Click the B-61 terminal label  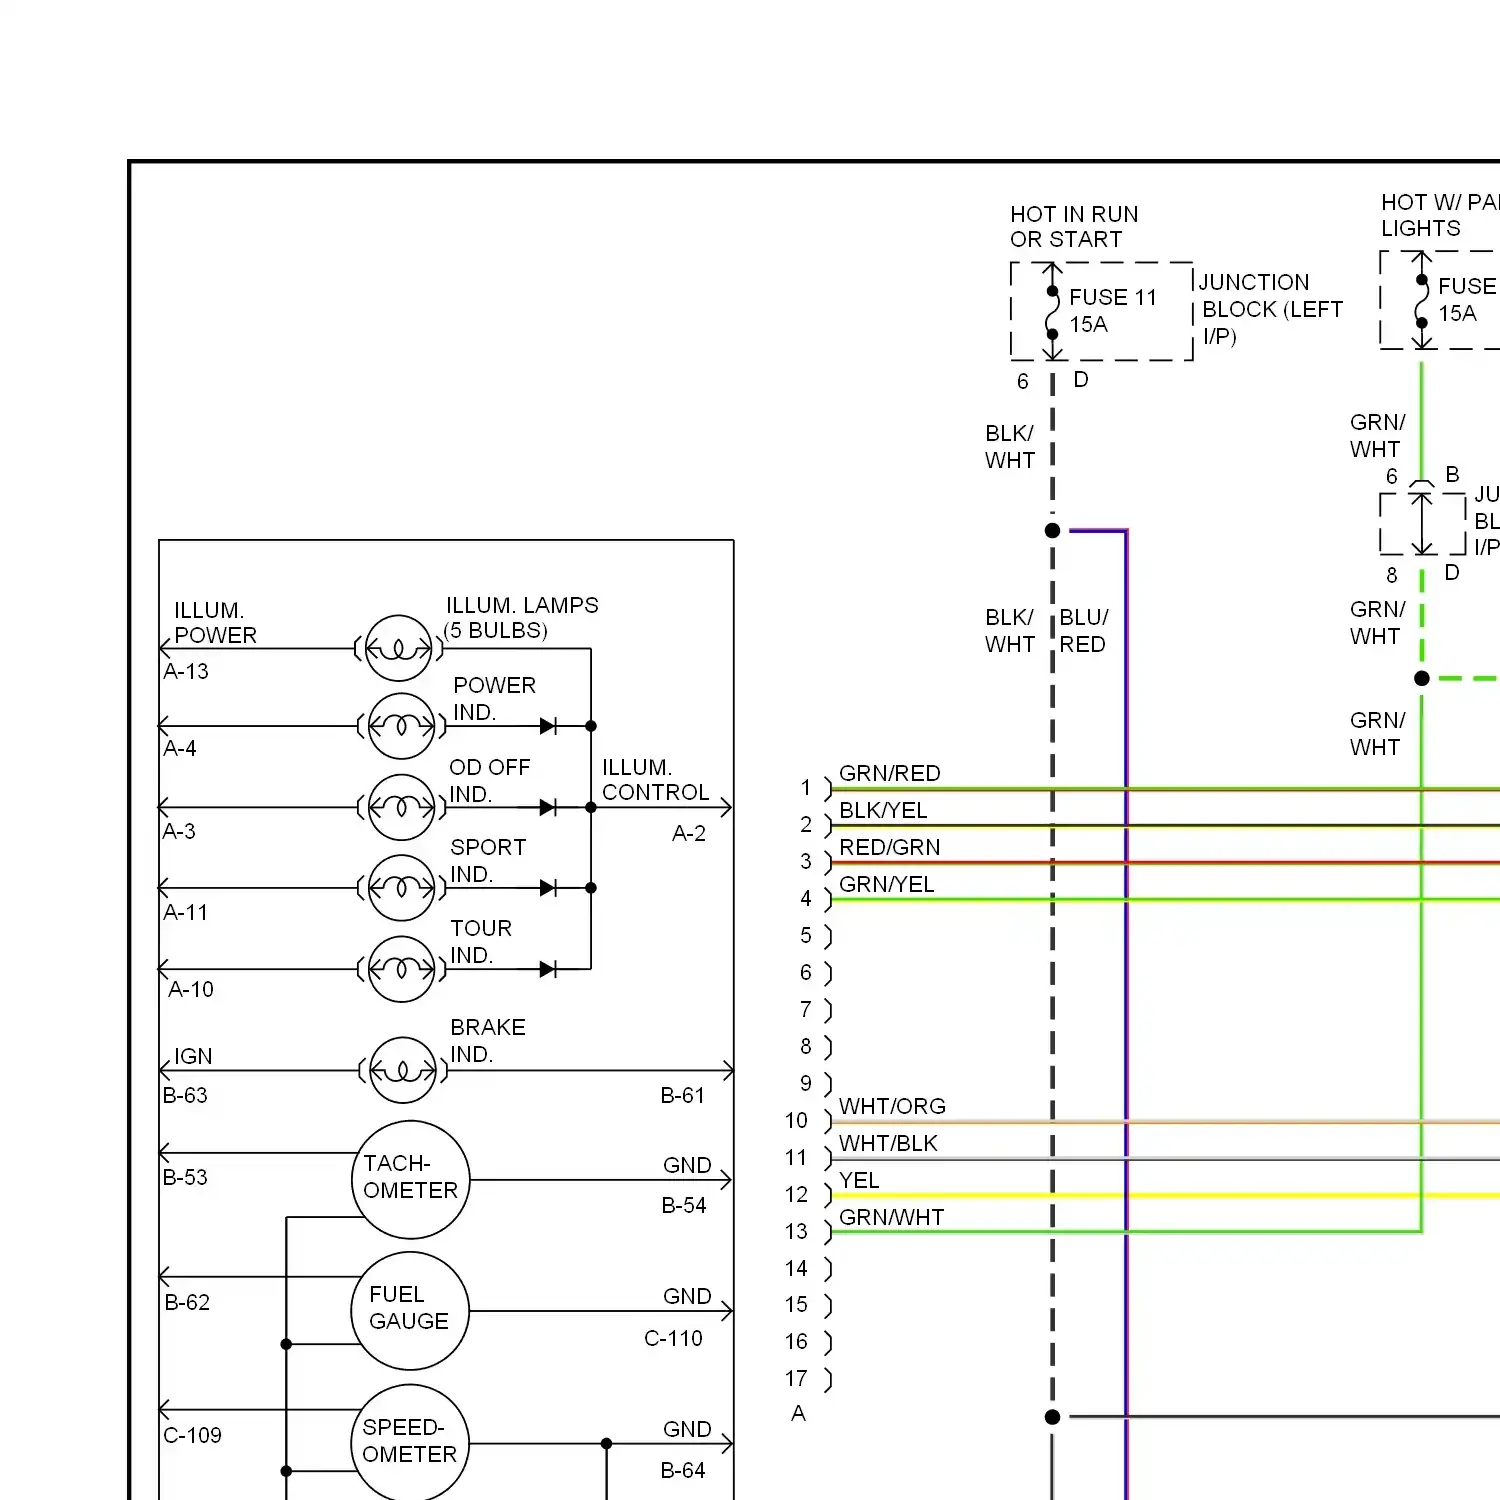coord(683,1096)
